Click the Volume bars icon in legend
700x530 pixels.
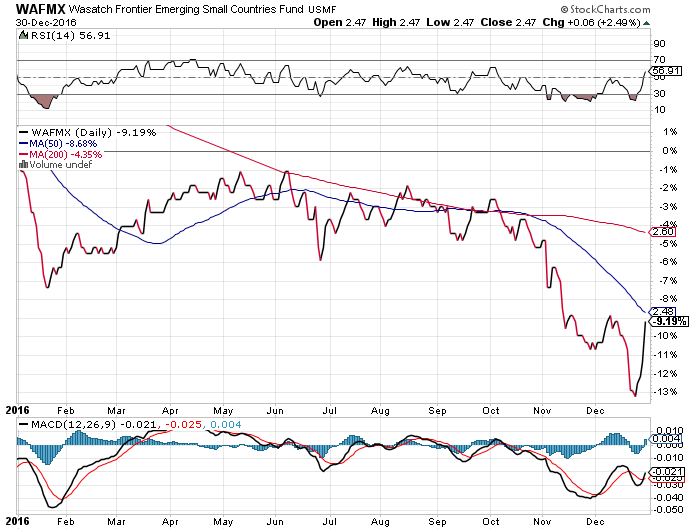point(25,165)
